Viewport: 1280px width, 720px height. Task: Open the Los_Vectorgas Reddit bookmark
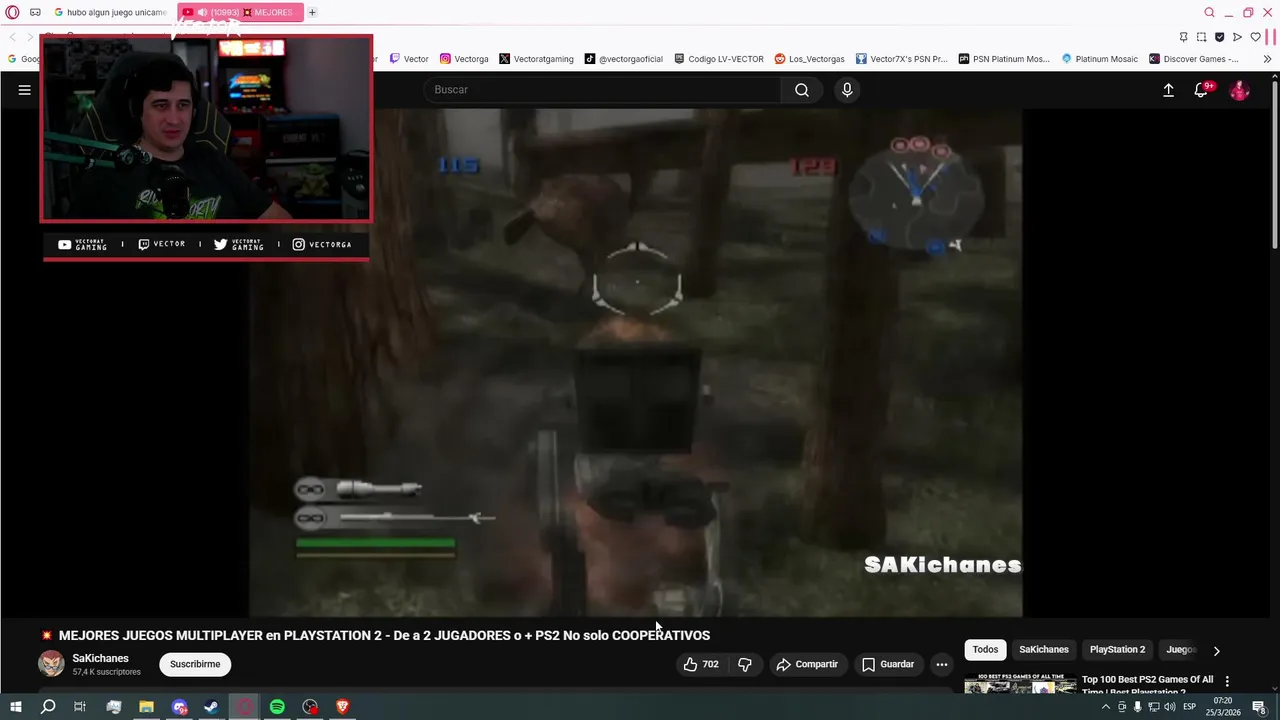(809, 59)
